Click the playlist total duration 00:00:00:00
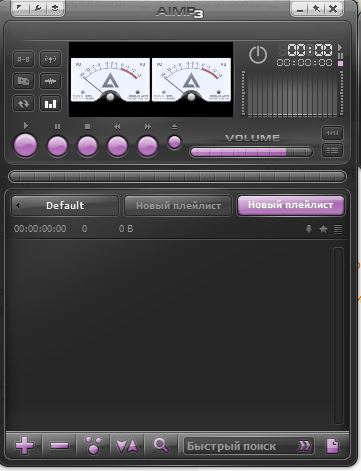 pos(40,229)
